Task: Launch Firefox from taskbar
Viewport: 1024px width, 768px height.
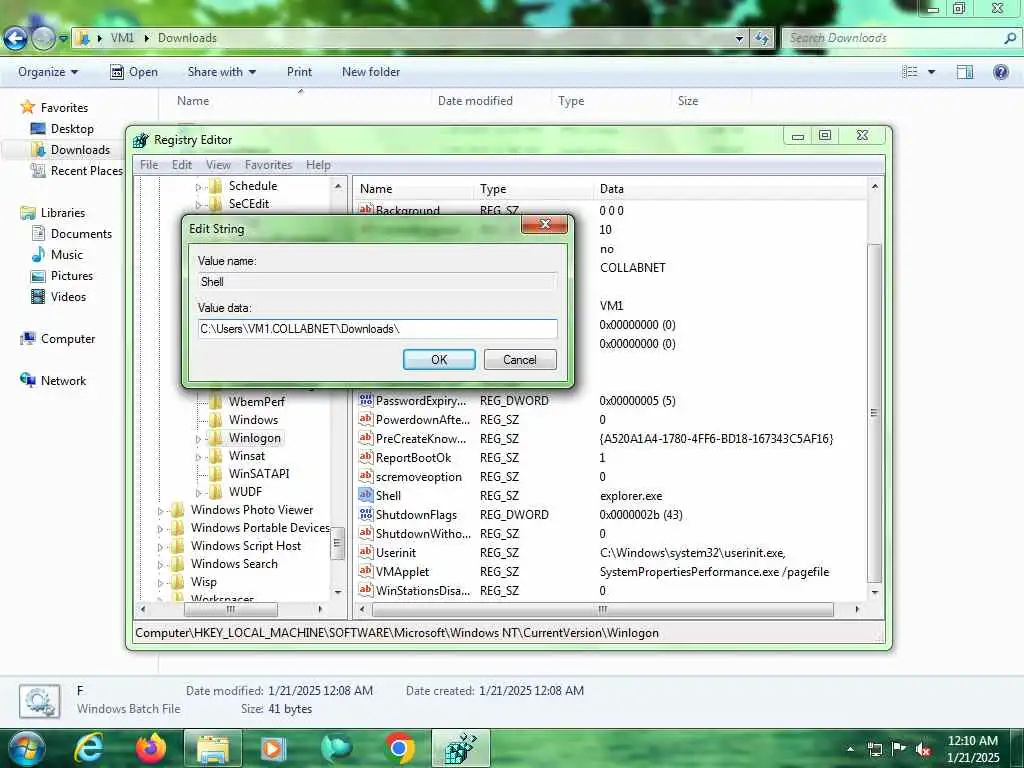Action: point(151,748)
